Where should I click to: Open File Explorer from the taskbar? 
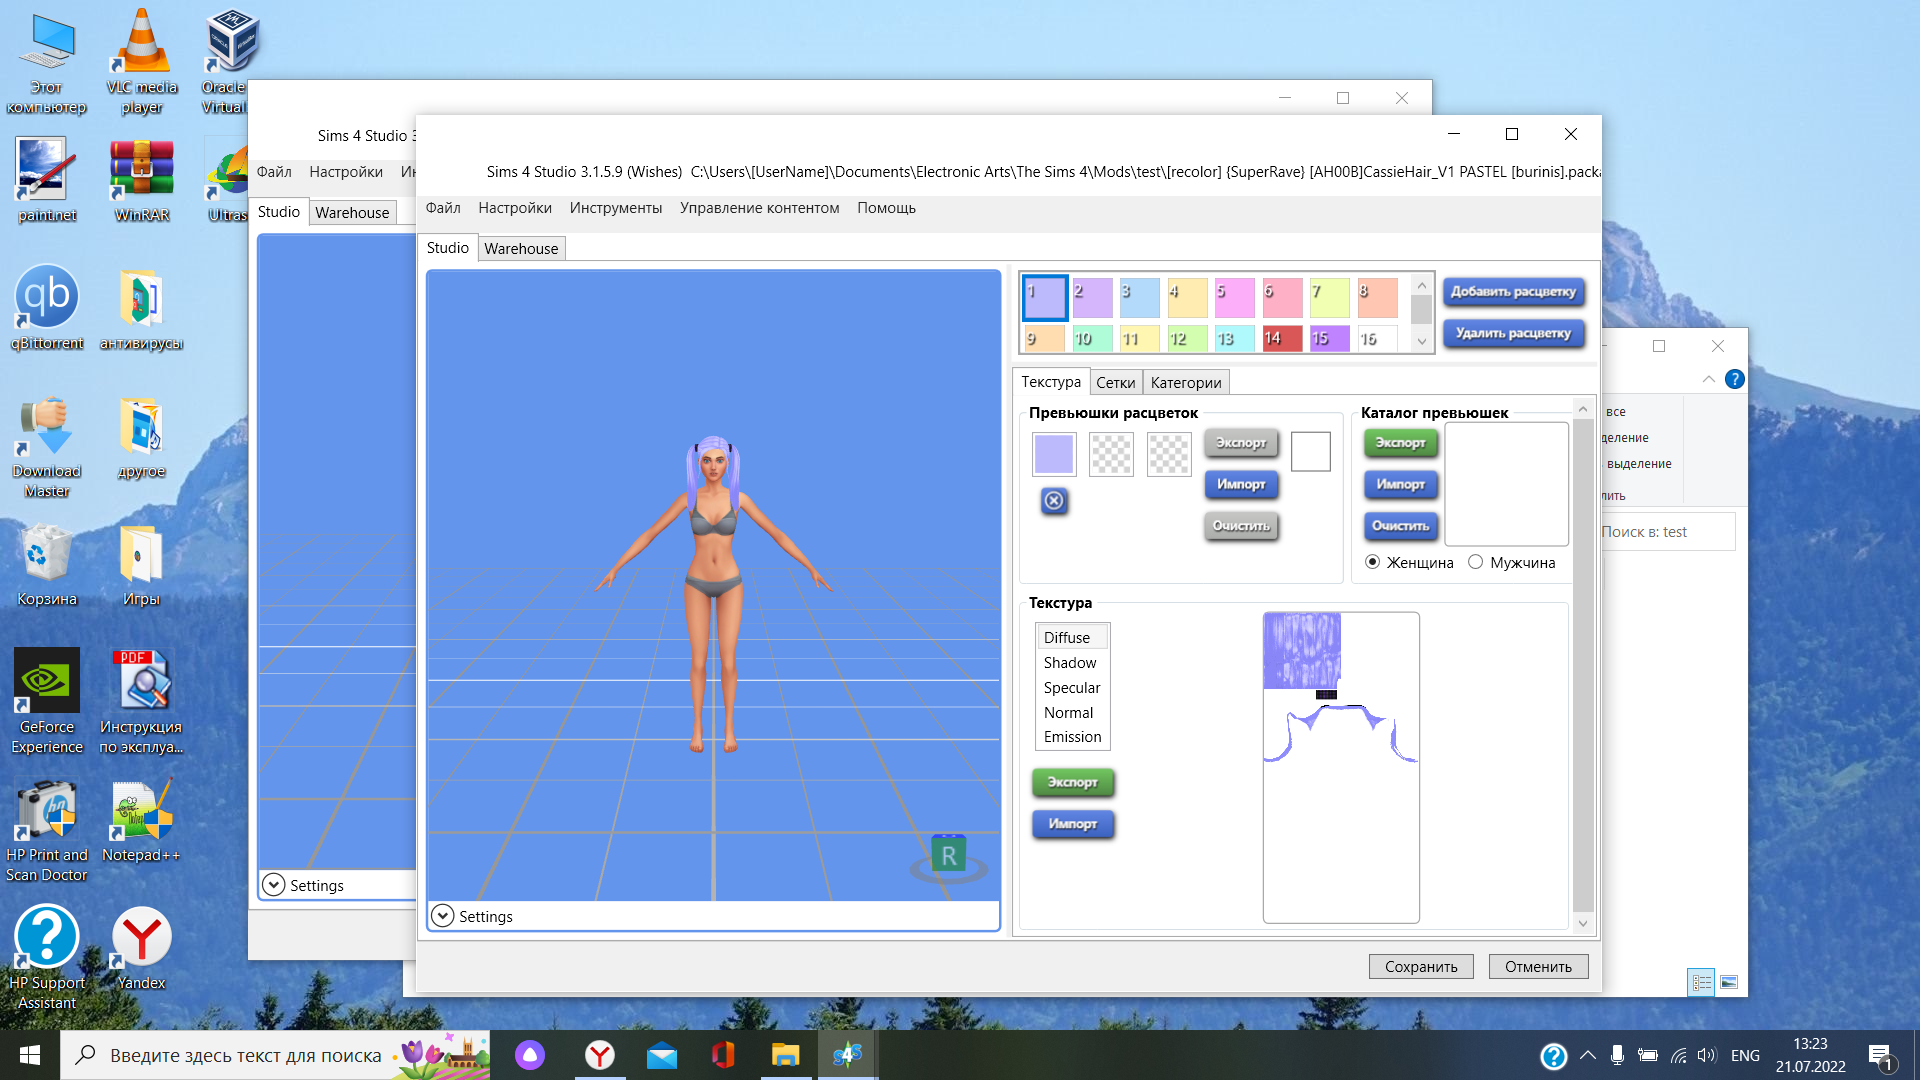click(785, 1055)
